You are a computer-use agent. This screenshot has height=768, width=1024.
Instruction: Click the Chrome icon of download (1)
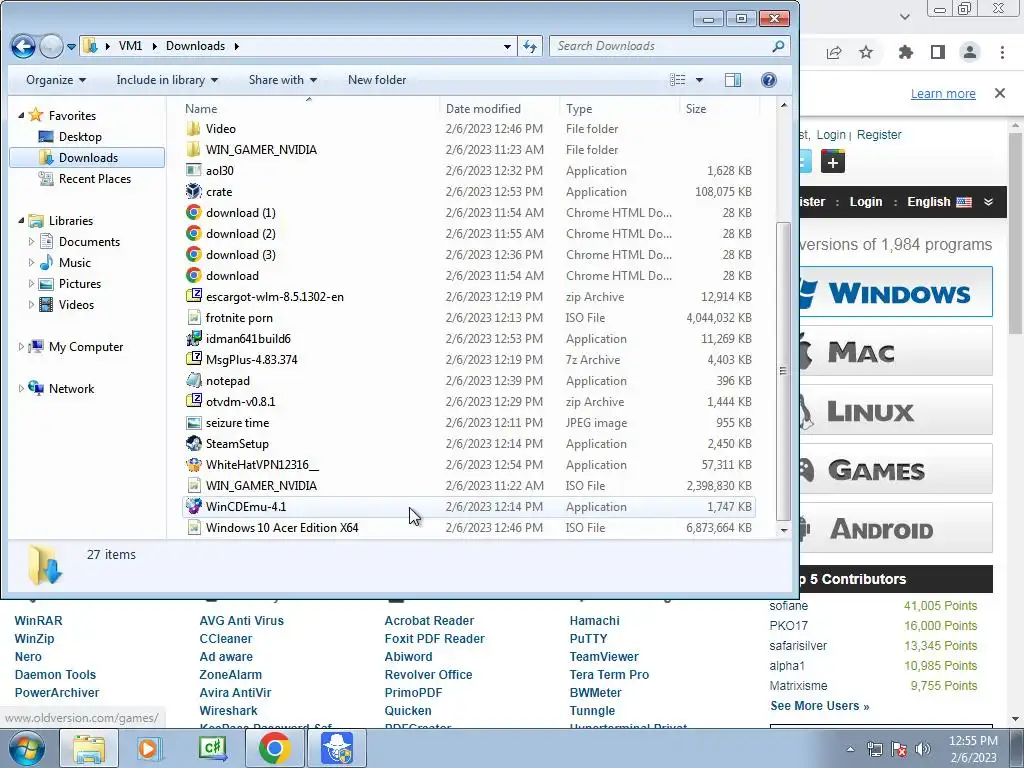(193, 213)
